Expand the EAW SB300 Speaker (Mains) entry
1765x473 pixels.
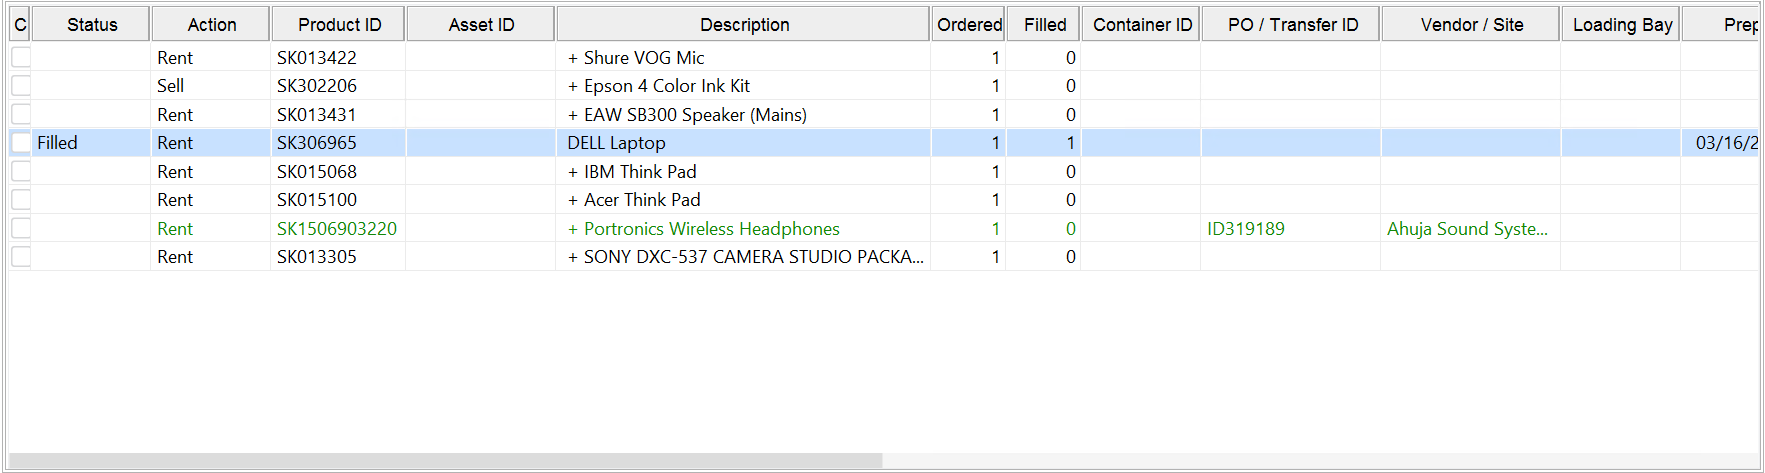point(573,115)
